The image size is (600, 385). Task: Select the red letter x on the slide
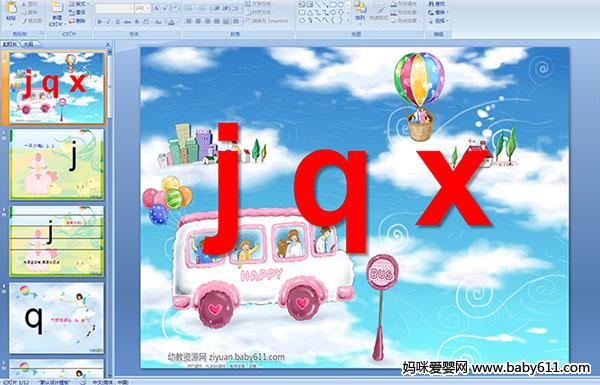[x=454, y=188]
